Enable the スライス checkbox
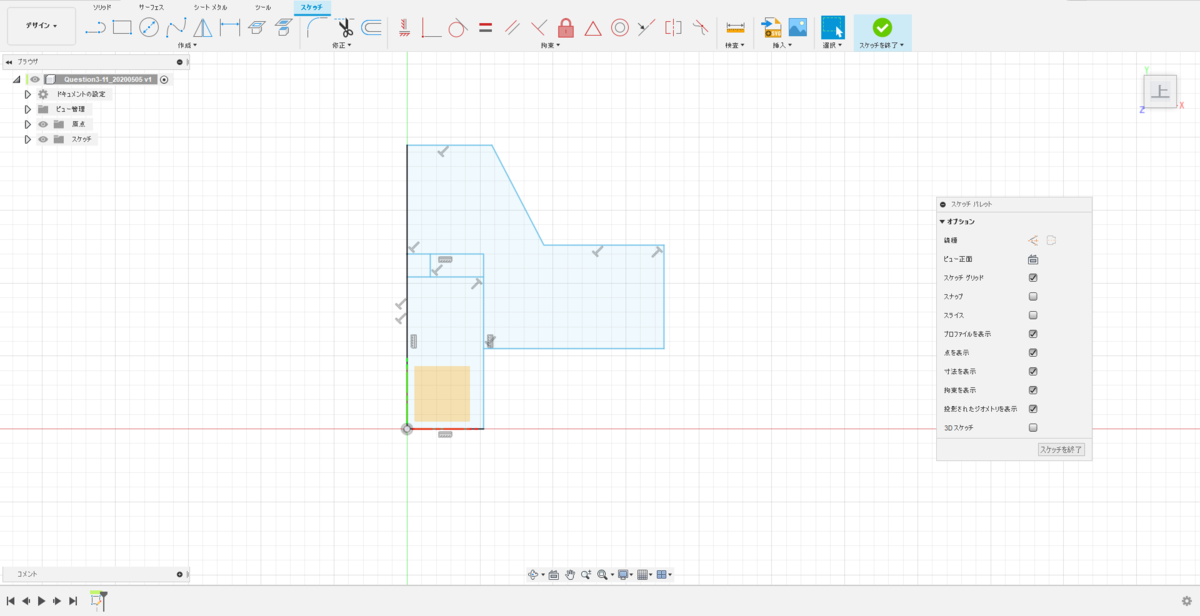 (1033, 315)
